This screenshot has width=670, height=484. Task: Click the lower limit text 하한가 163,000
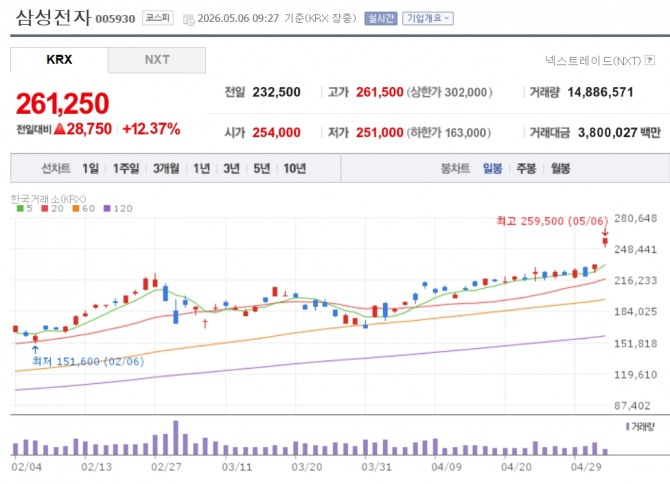pyautogui.click(x=448, y=132)
